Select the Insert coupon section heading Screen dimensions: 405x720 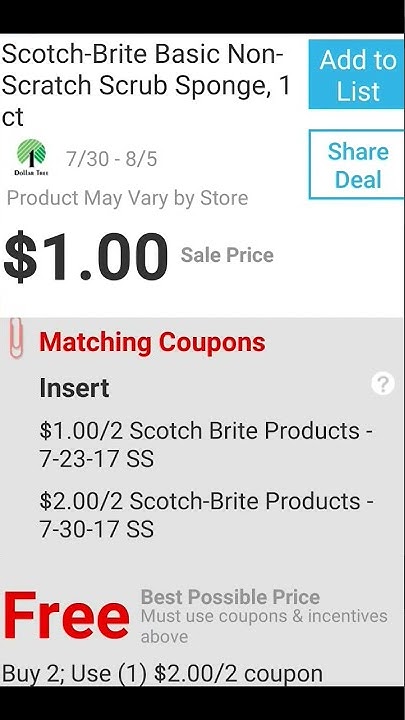74,388
